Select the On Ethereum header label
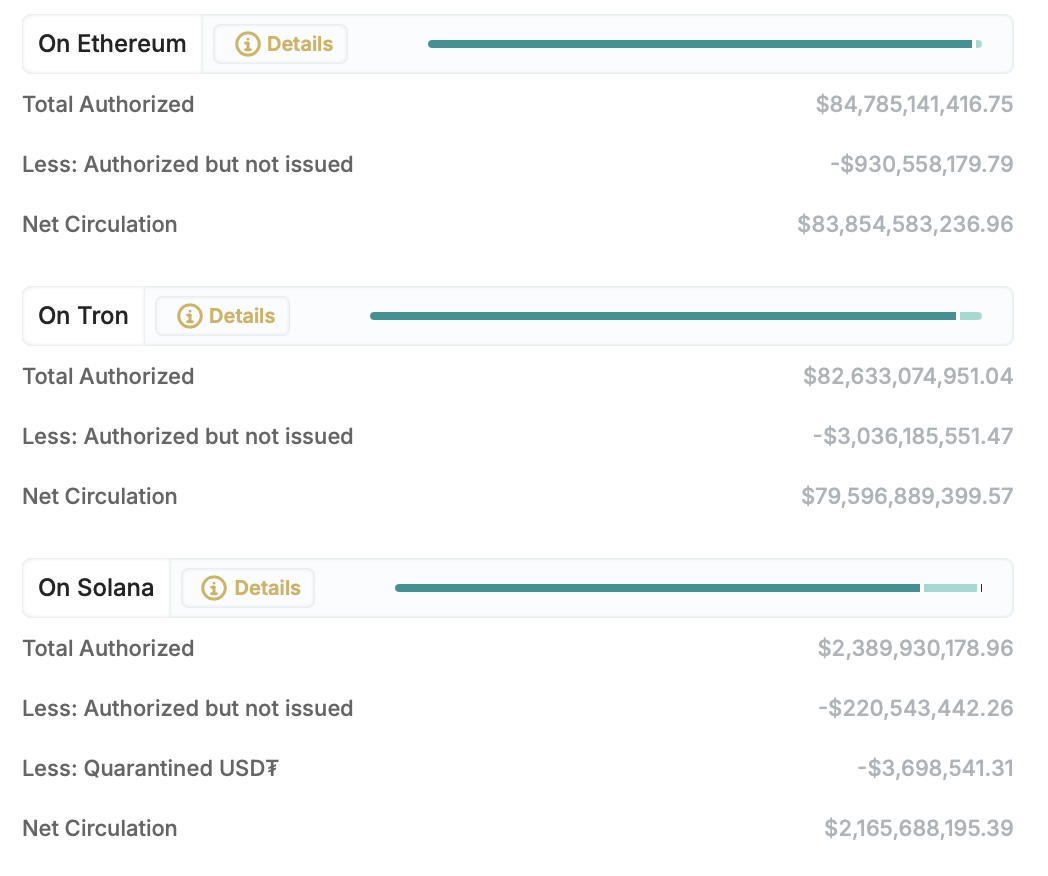Image resolution: width=1048 pixels, height=876 pixels. (x=112, y=43)
